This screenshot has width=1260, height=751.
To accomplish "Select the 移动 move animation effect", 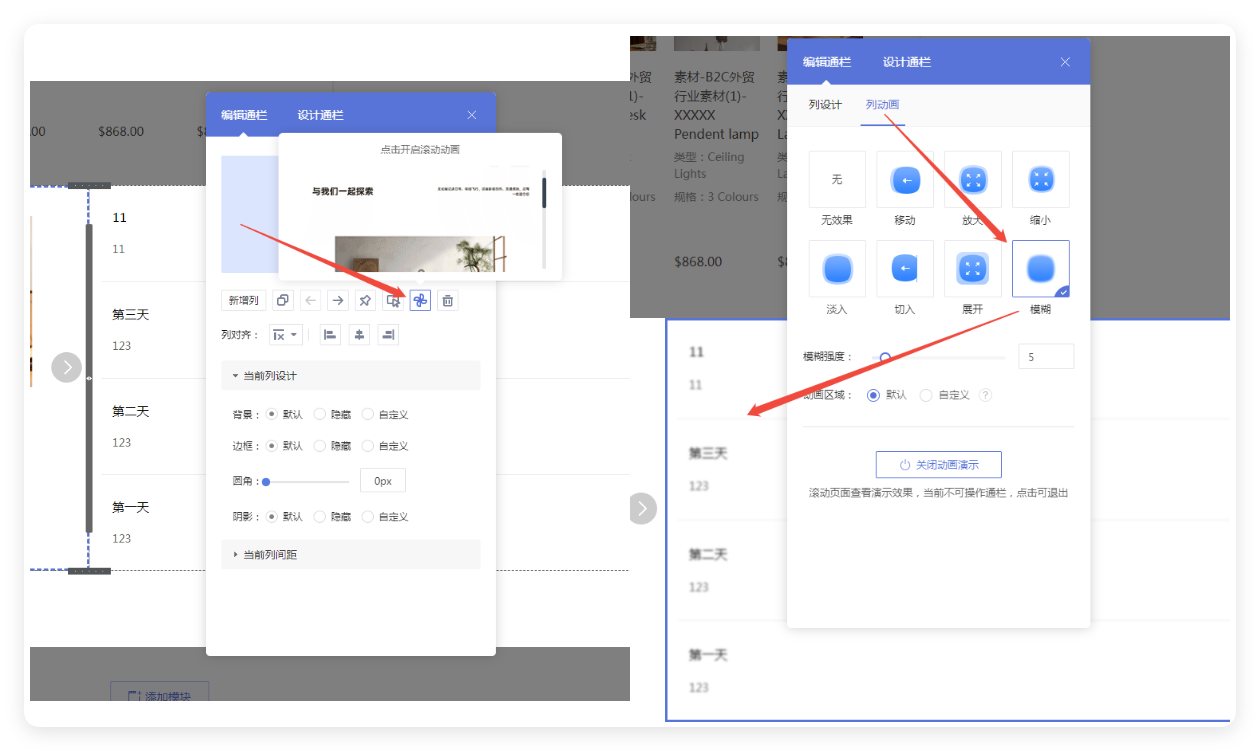I will pyautogui.click(x=905, y=180).
